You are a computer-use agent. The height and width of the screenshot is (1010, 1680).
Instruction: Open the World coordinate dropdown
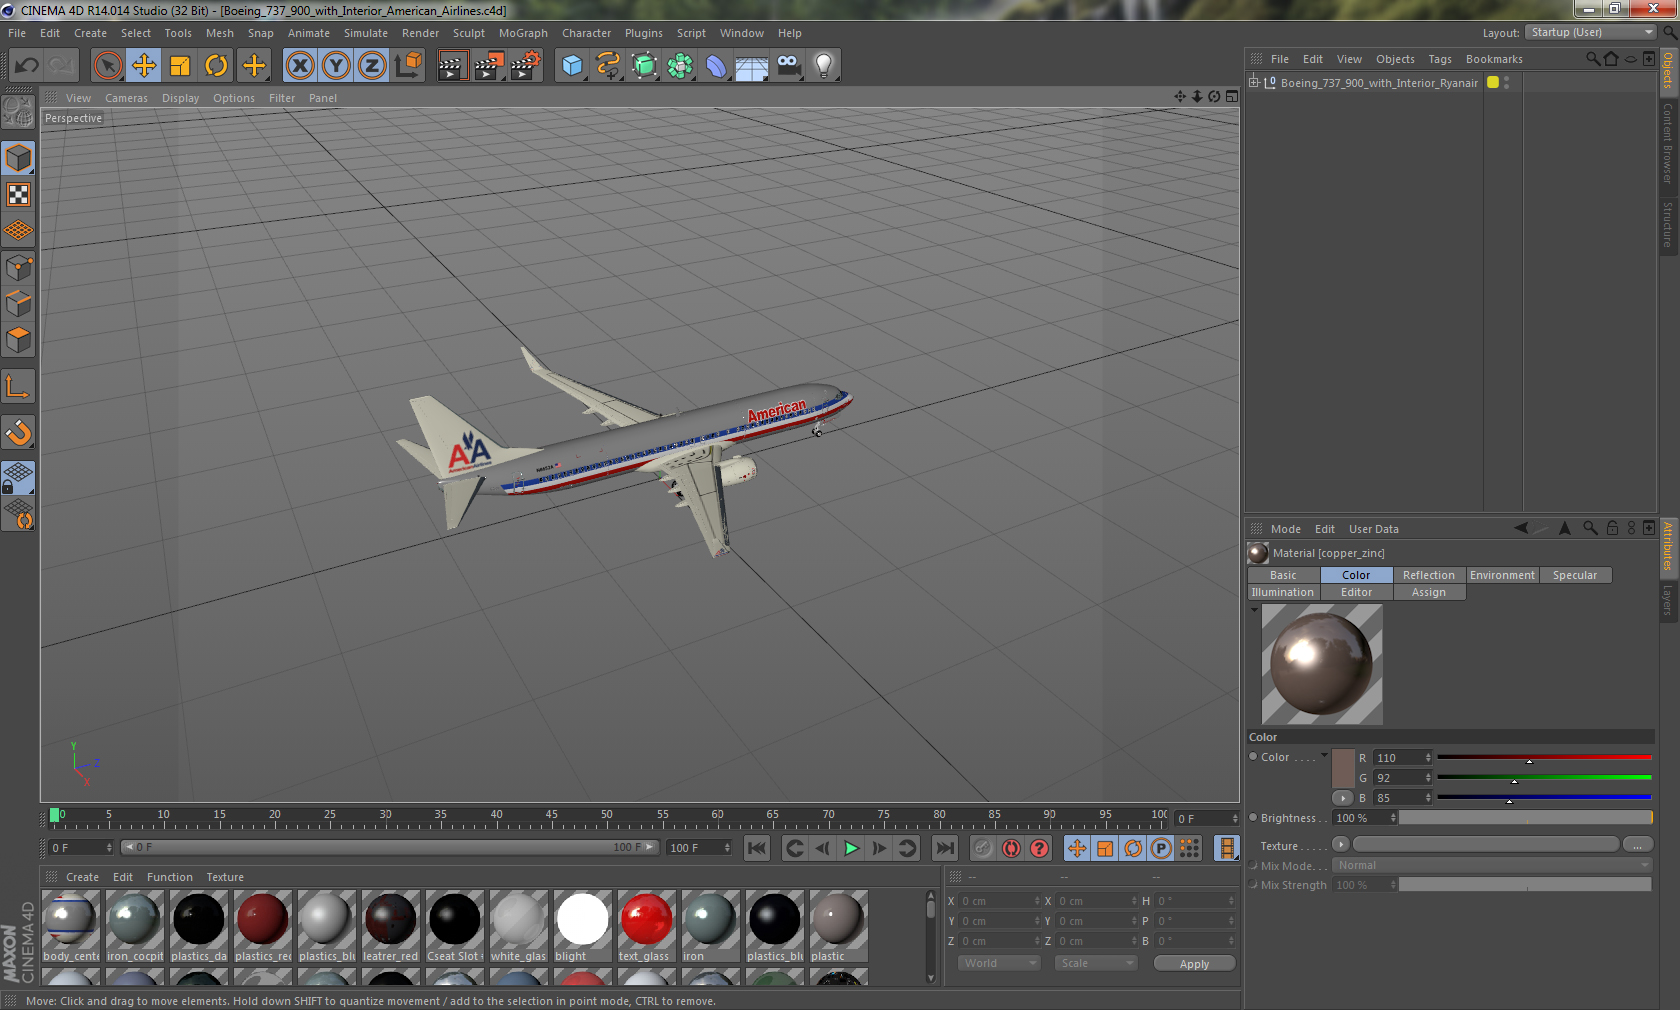coord(999,963)
